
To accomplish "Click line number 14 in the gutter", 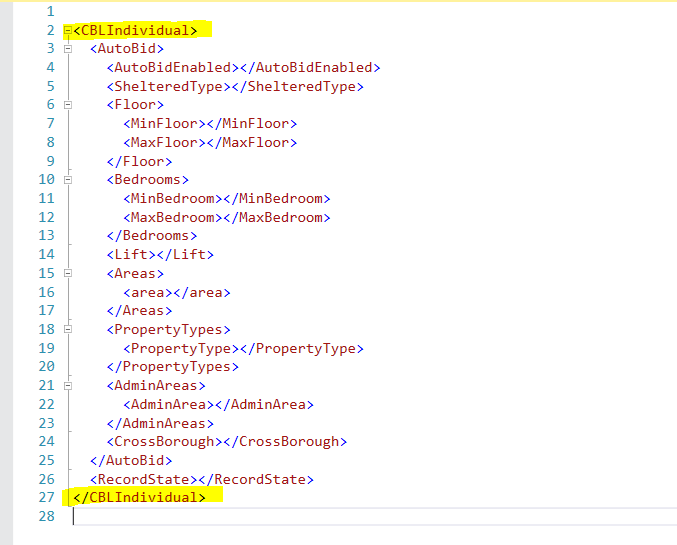I will click(46, 254).
